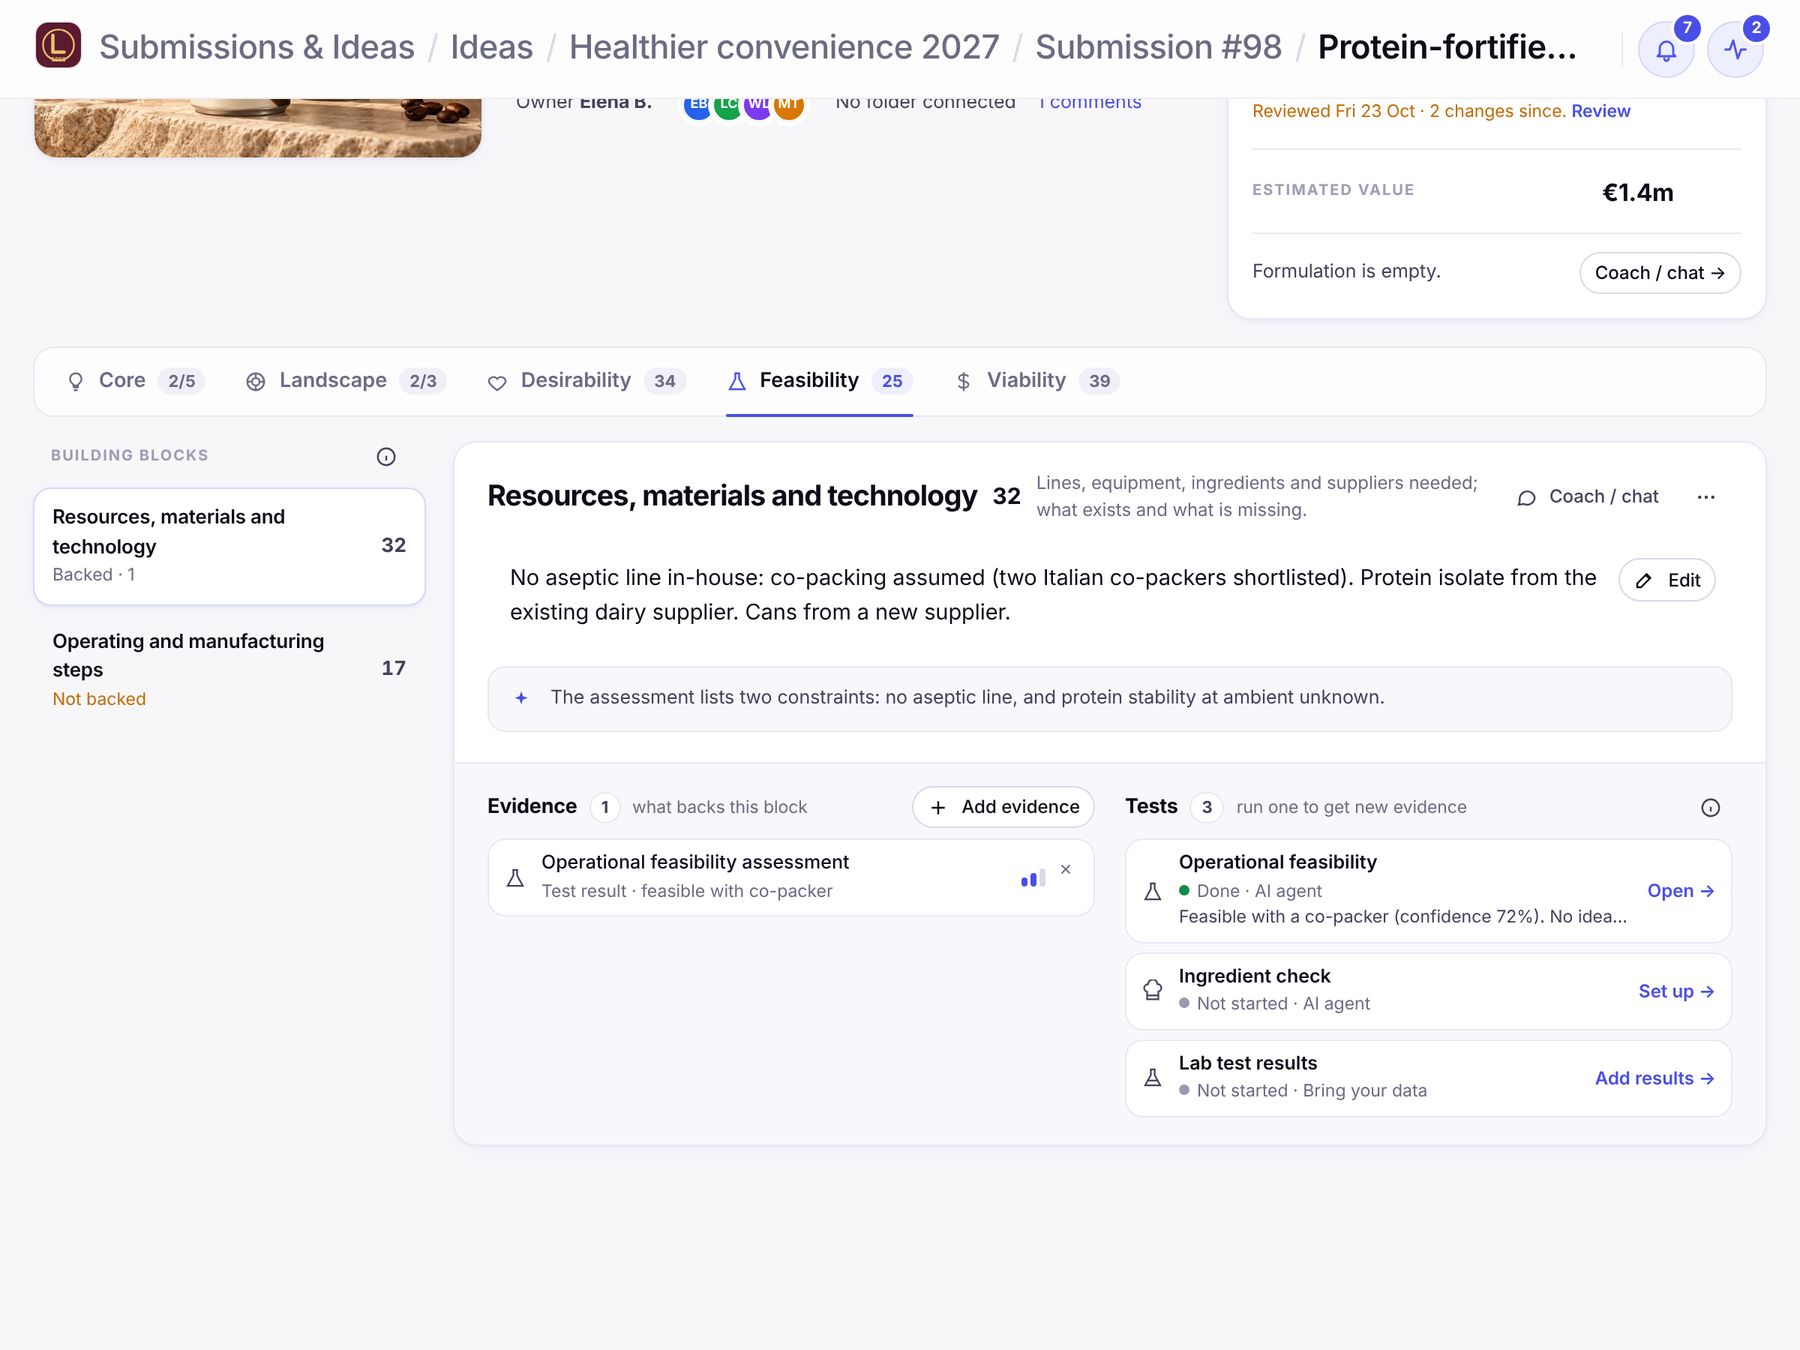1800x1350 pixels.
Task: Select Resources, materials and technology block
Action: 230,546
